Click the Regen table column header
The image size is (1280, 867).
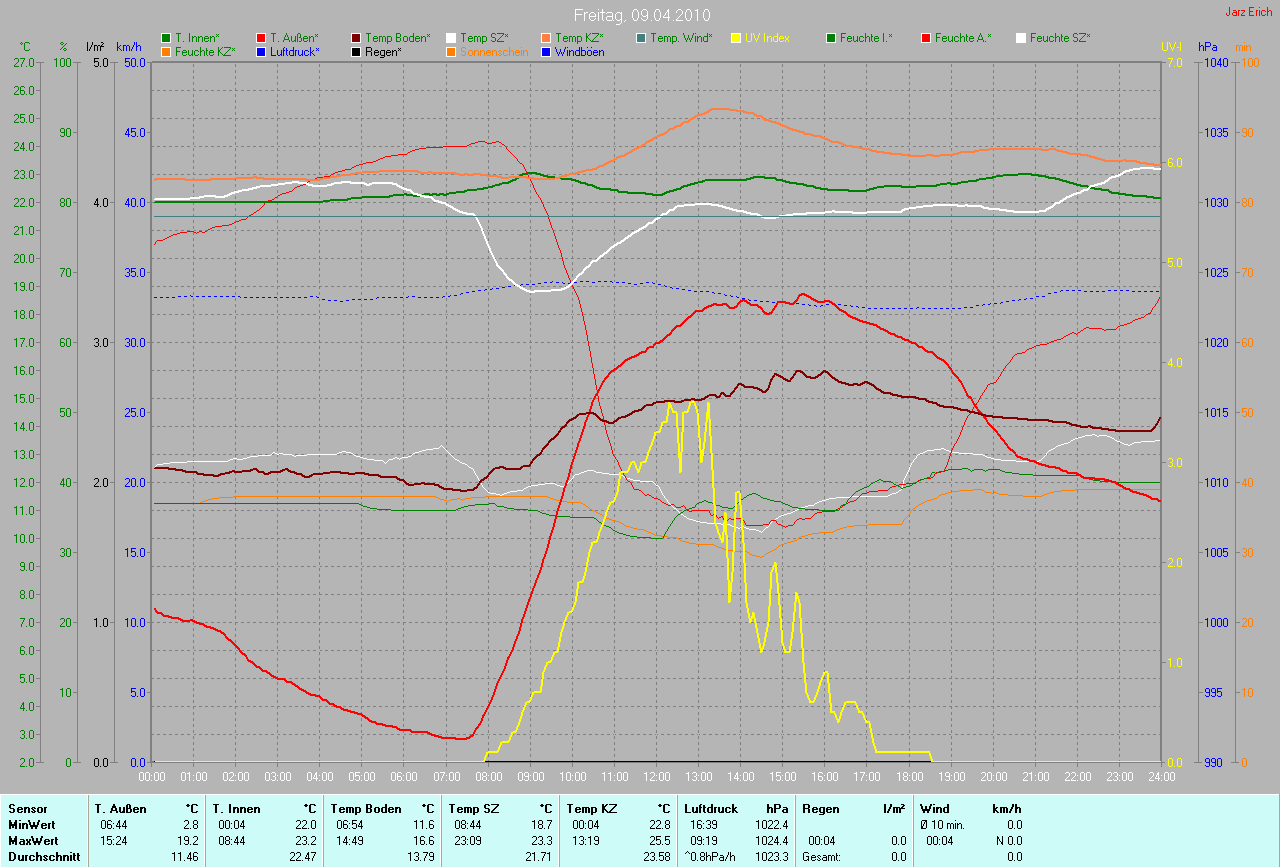point(820,809)
